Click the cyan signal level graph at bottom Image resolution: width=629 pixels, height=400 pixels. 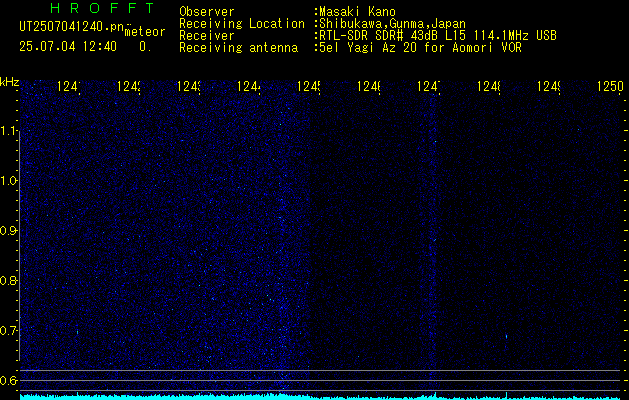[x=320, y=396]
